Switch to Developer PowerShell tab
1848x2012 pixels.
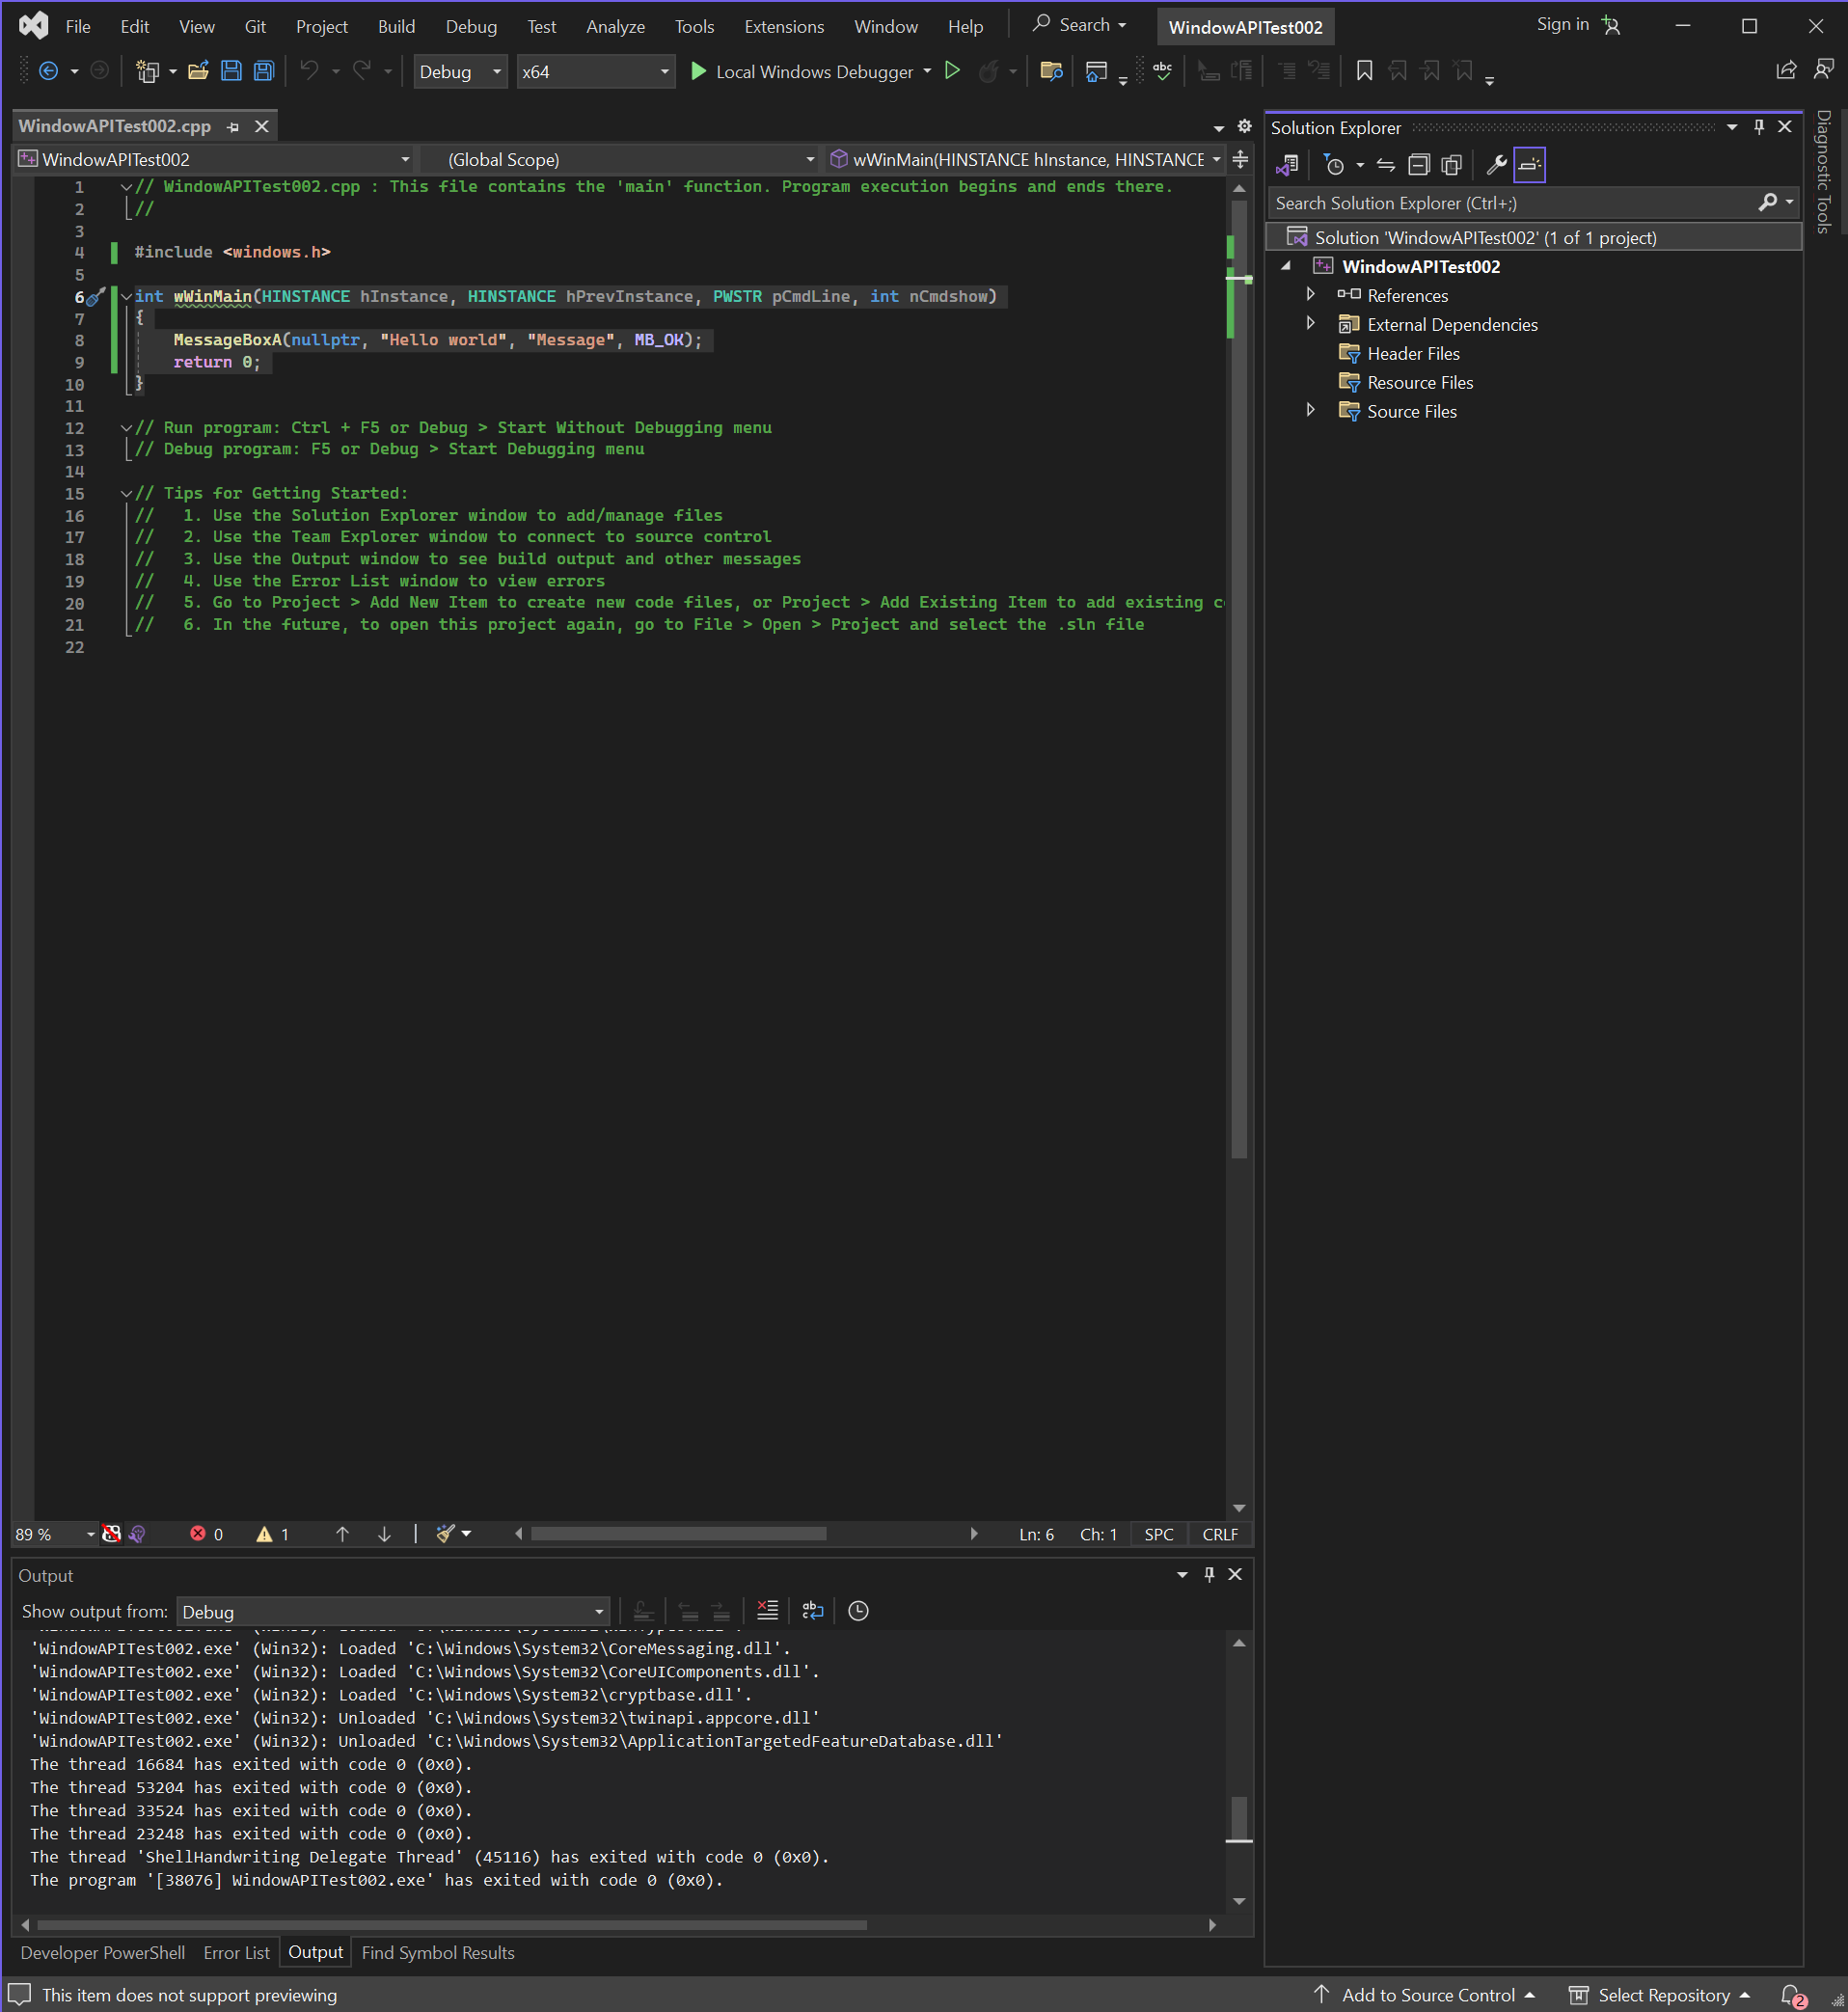(x=103, y=1953)
